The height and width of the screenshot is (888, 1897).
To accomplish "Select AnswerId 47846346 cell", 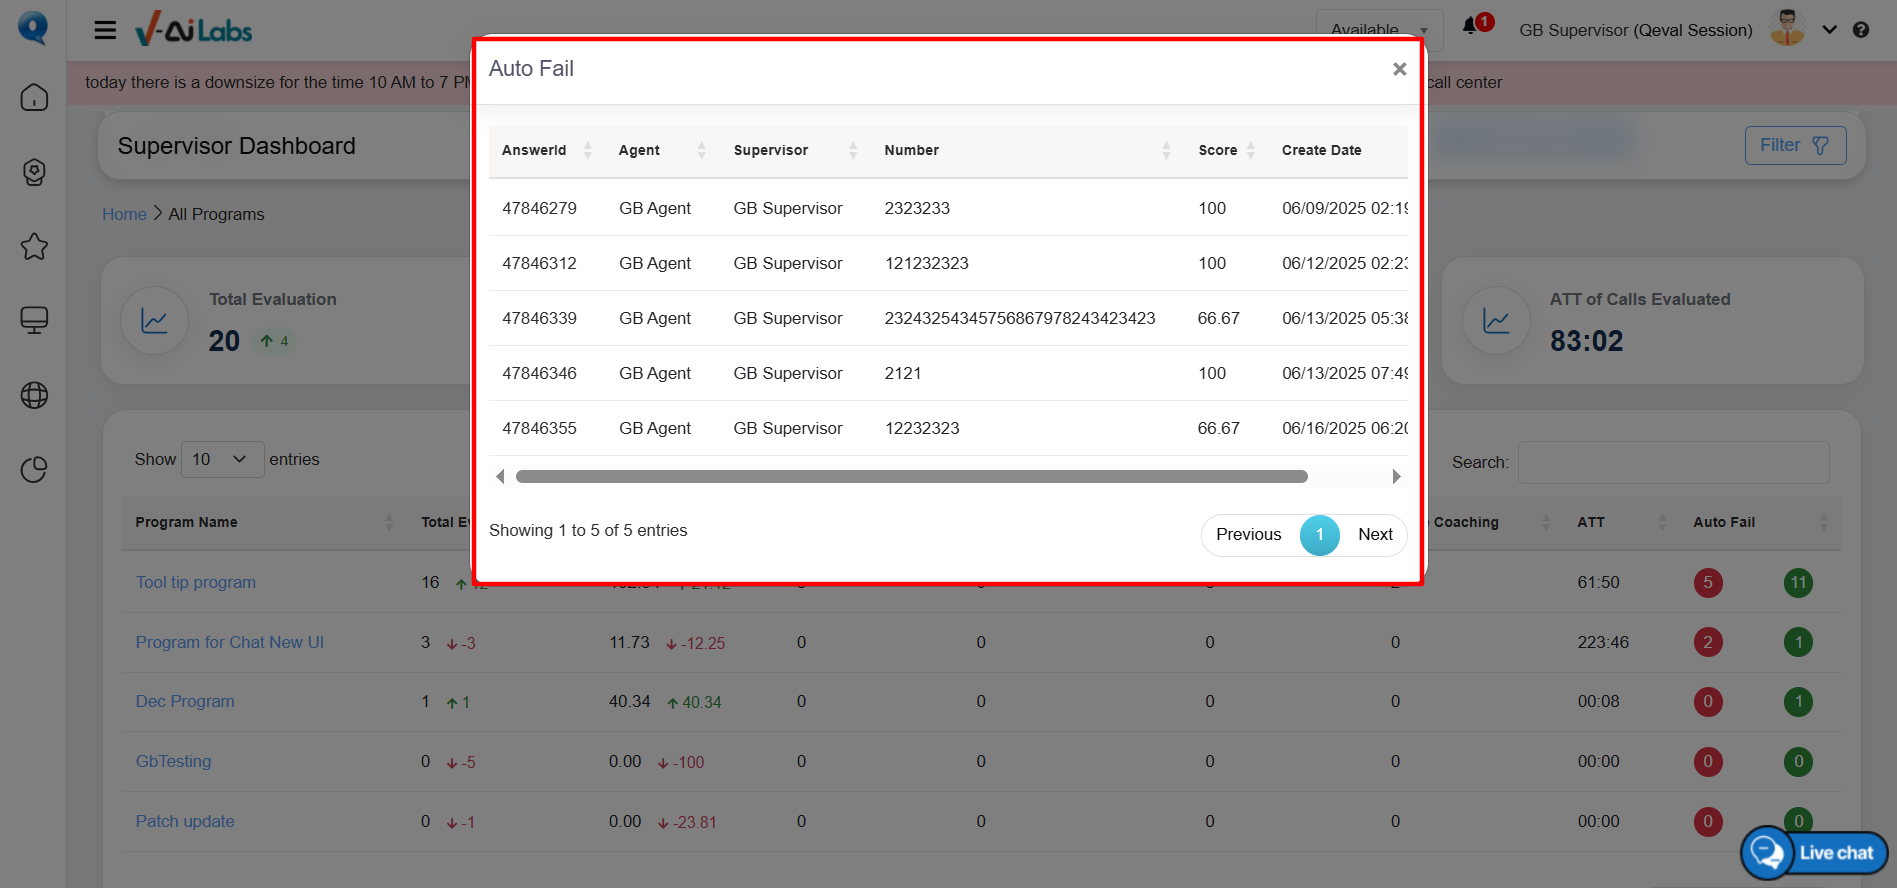I will point(539,373).
